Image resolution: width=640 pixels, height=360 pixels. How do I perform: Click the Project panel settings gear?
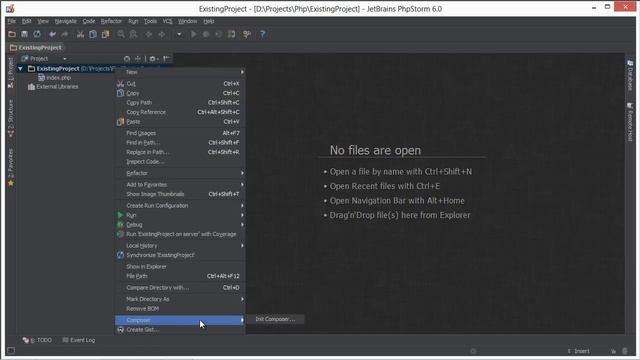(153, 59)
